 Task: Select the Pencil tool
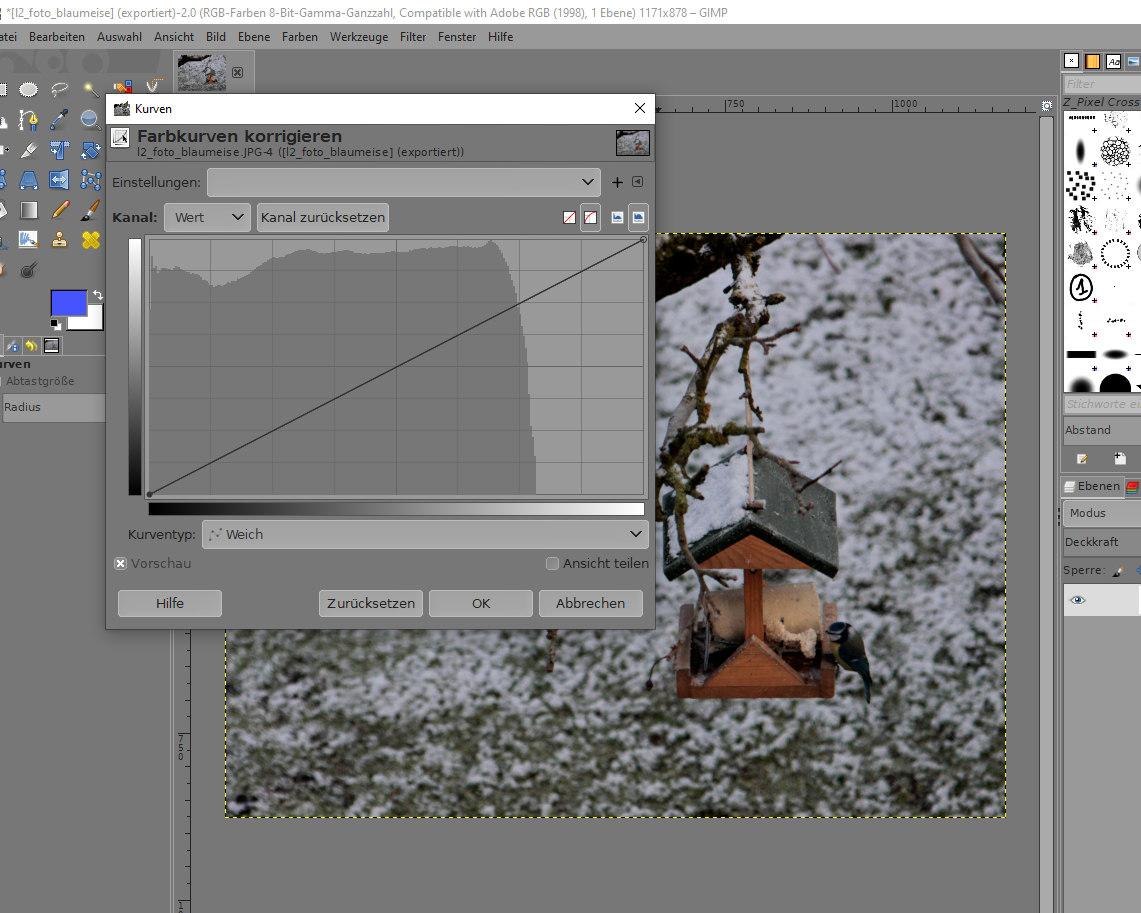coord(60,210)
